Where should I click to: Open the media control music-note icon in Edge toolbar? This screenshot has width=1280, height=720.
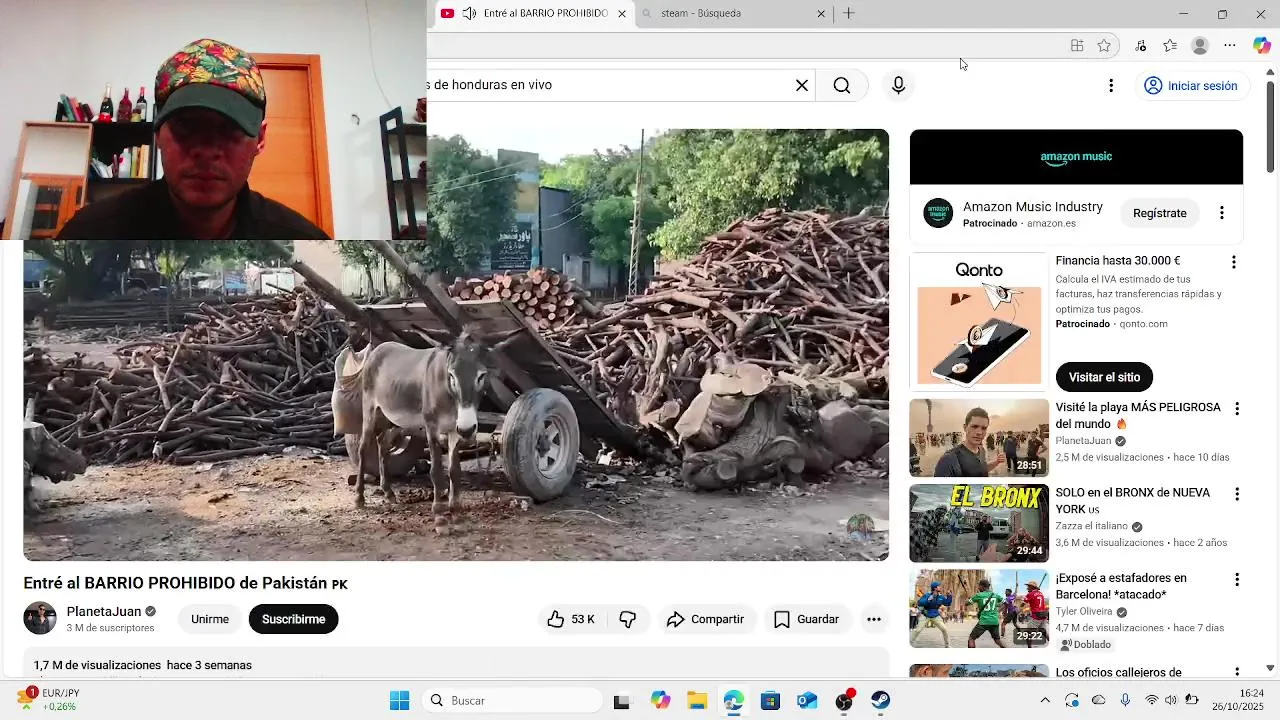click(x=1141, y=45)
